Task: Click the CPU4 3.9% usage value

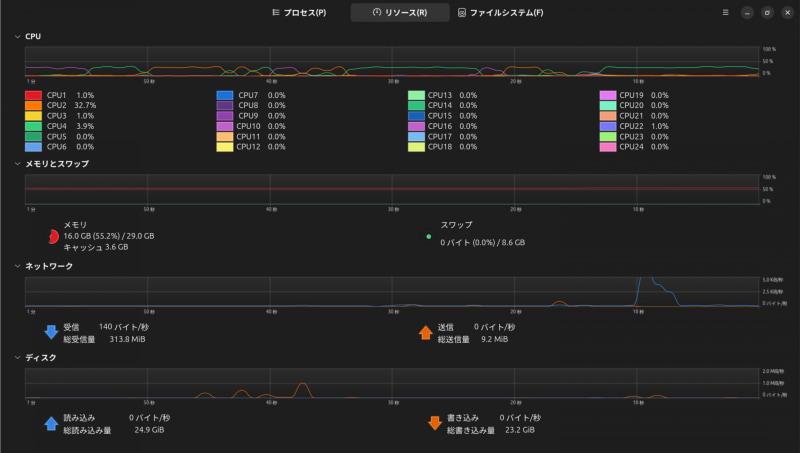Action: point(85,126)
